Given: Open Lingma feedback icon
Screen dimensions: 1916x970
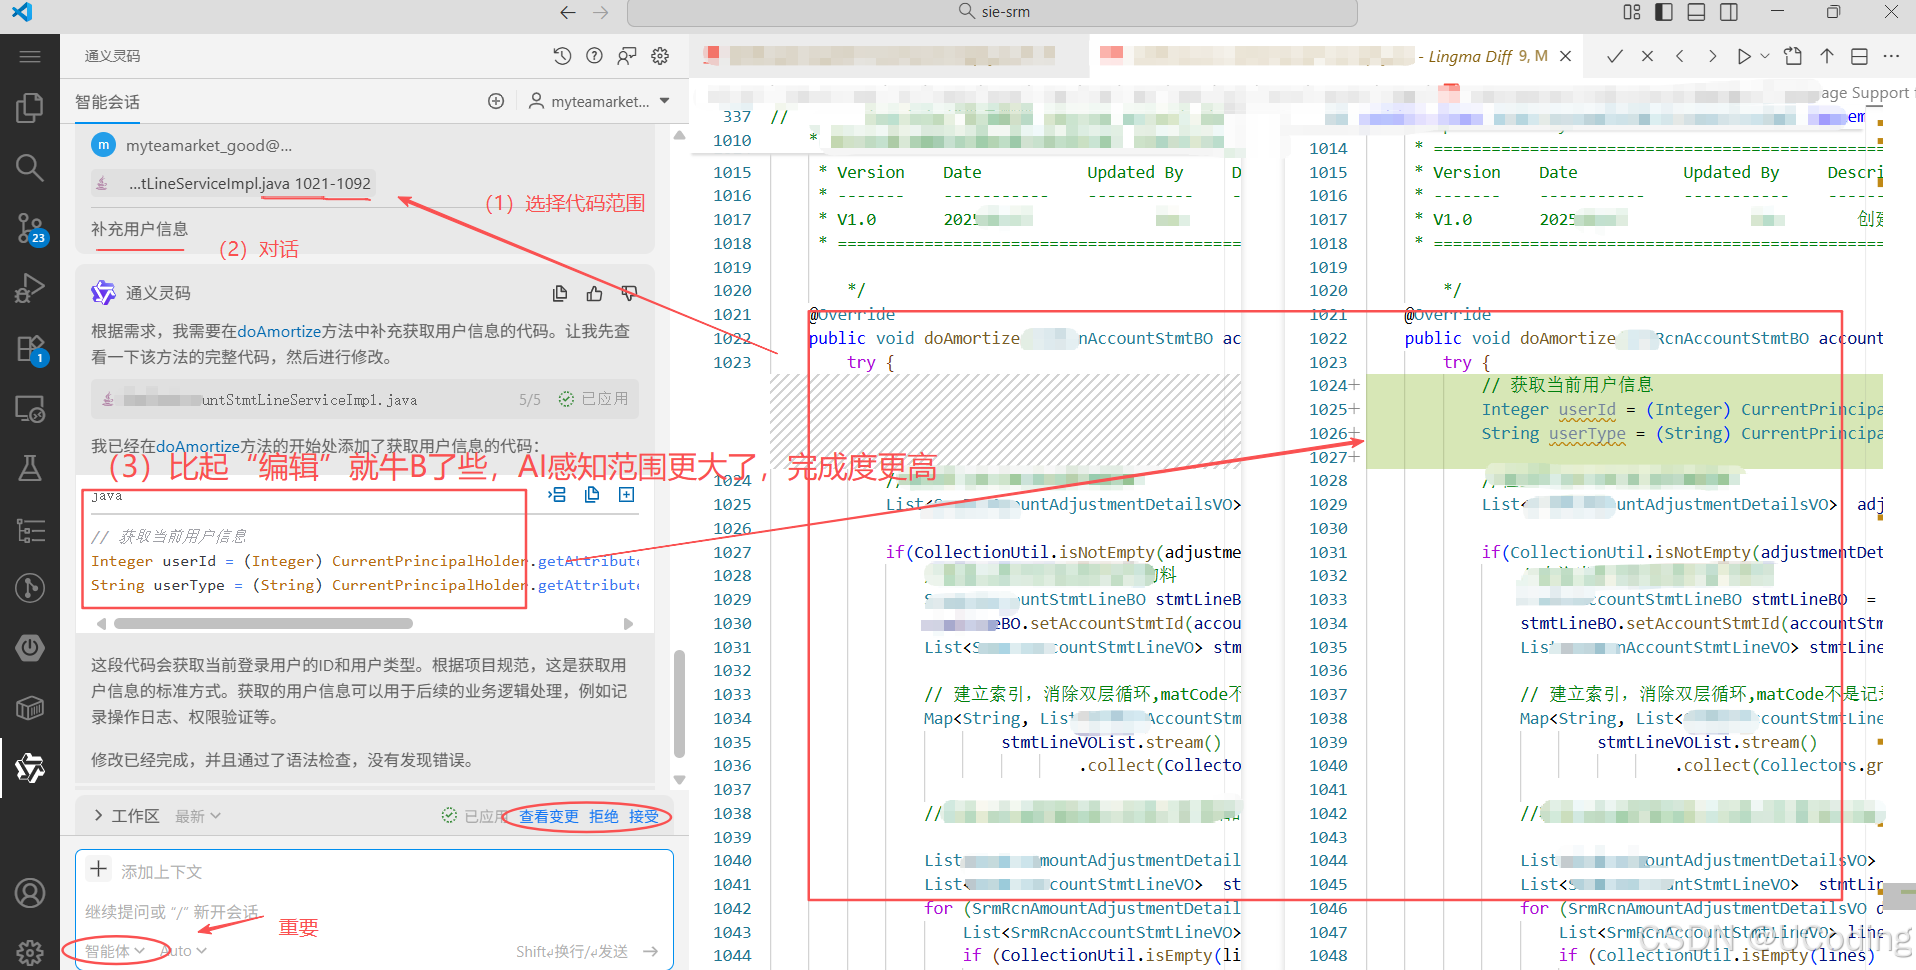Looking at the screenshot, I should [x=627, y=56].
